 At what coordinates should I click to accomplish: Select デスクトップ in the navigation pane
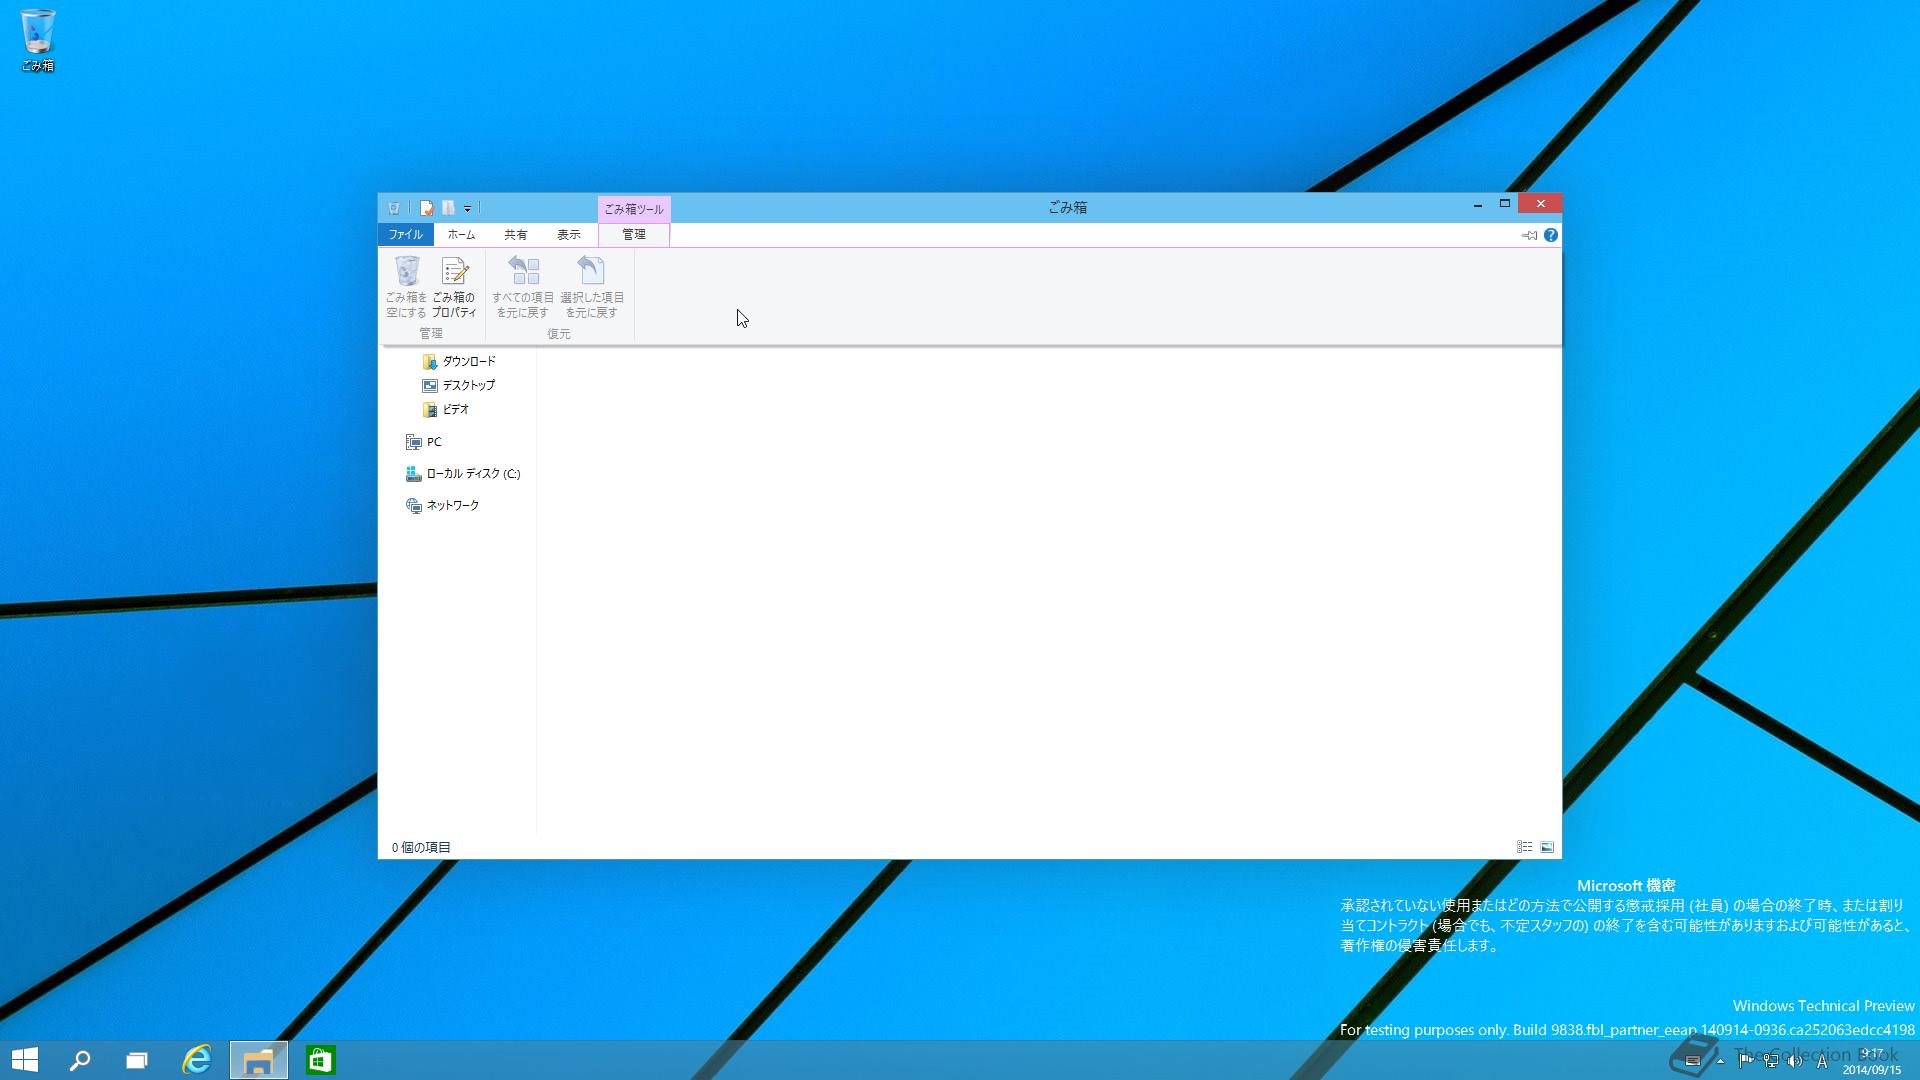point(458,385)
